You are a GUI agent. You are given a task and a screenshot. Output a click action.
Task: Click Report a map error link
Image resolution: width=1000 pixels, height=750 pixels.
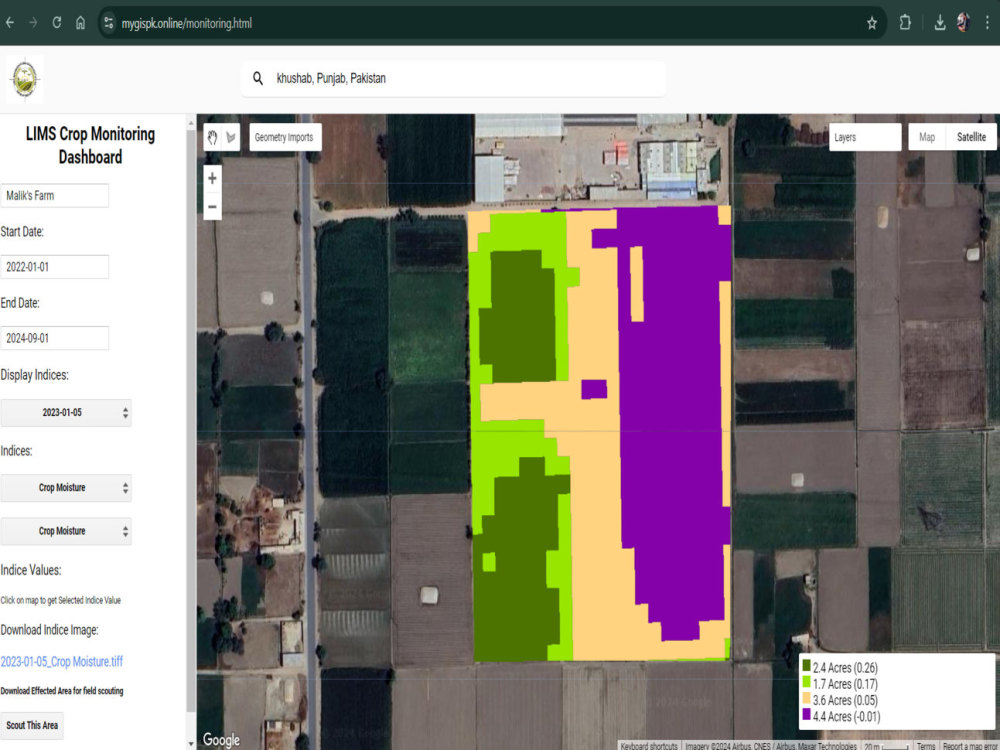tap(969, 746)
